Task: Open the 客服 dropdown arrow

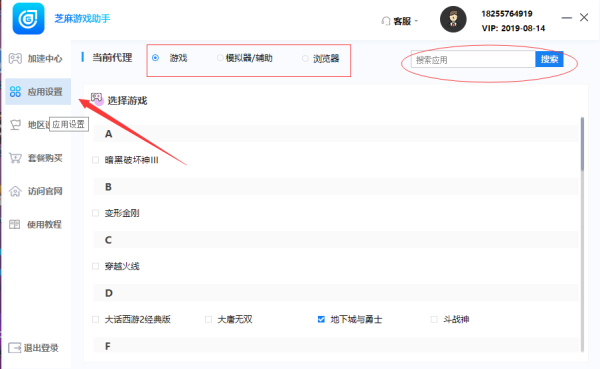Action: 416,21
